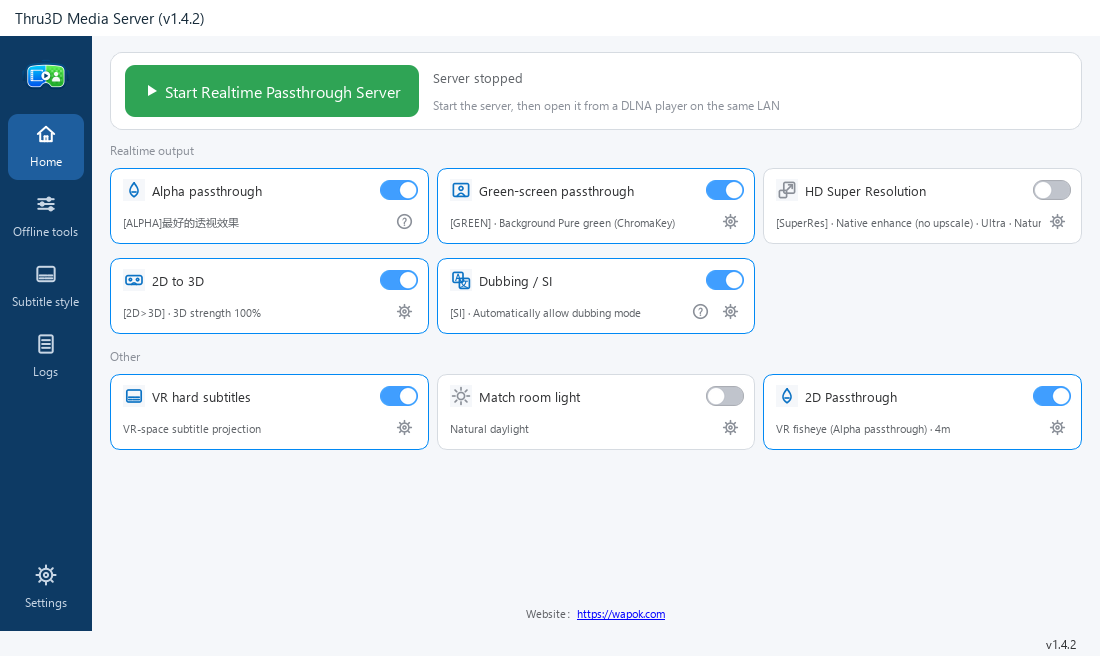Click Dubbing / SI help question icon
Image resolution: width=1100 pixels, height=656 pixels.
coord(700,312)
